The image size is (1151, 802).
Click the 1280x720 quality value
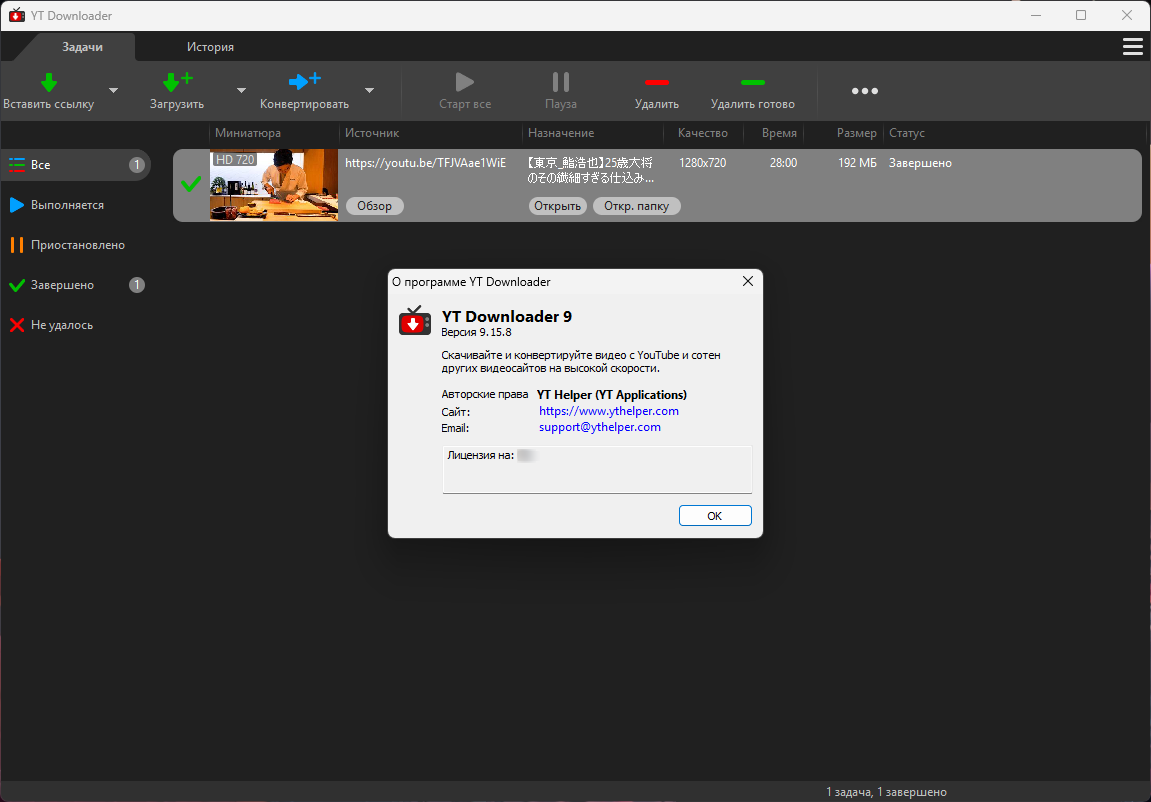point(702,163)
